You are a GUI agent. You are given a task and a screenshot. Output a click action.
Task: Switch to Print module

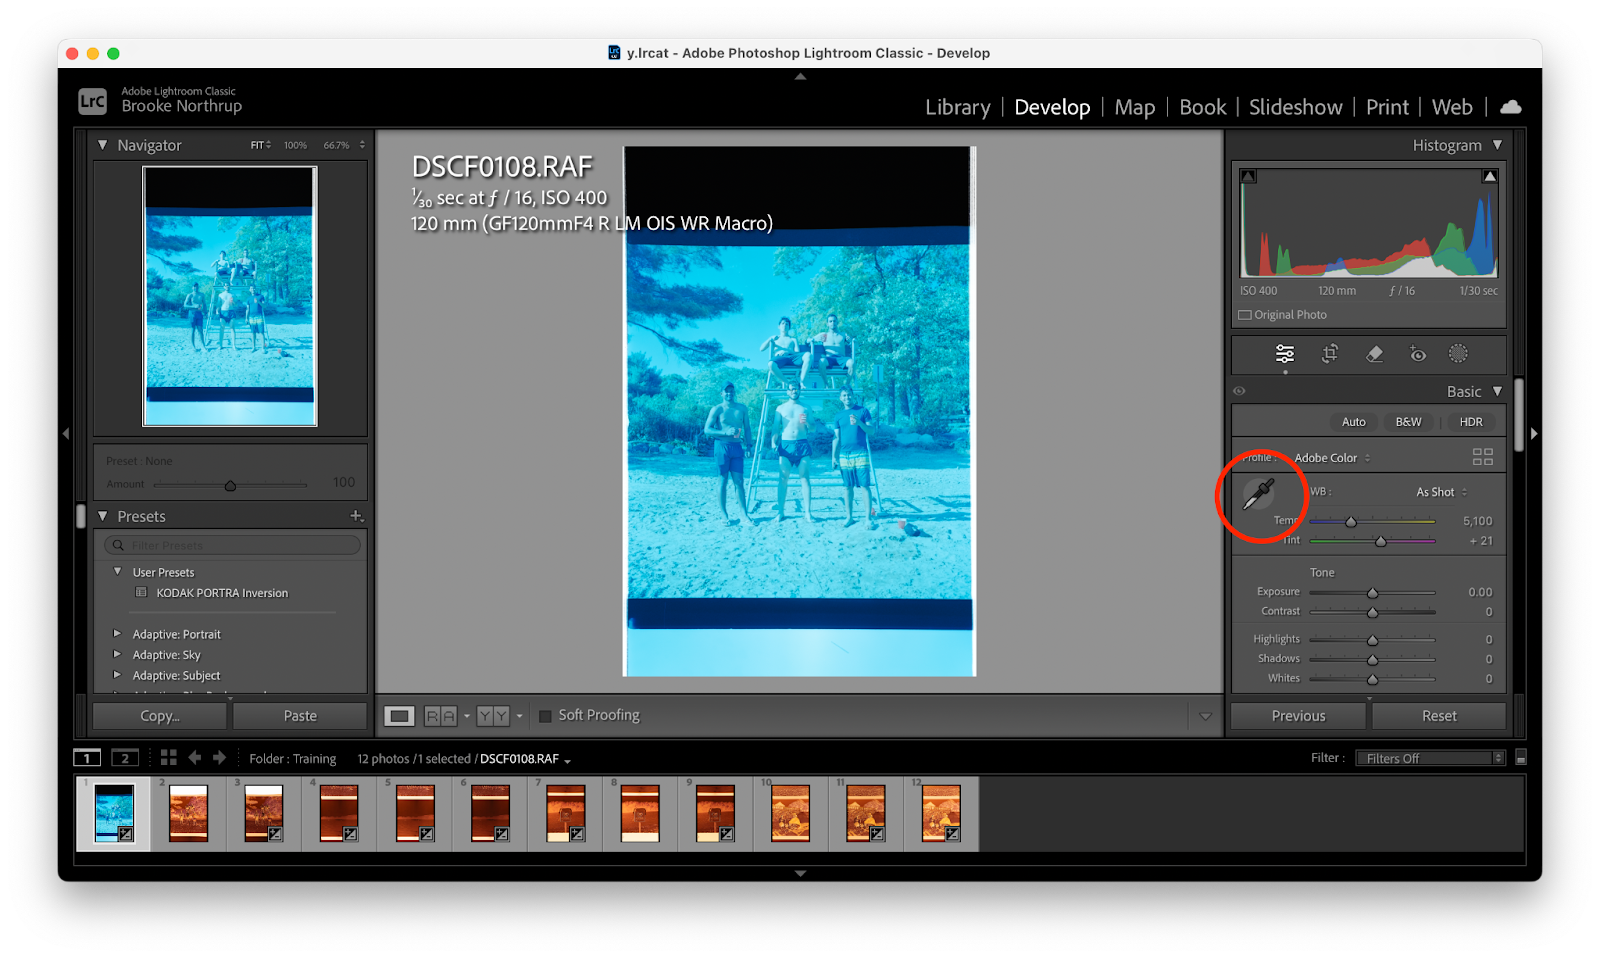click(x=1388, y=107)
